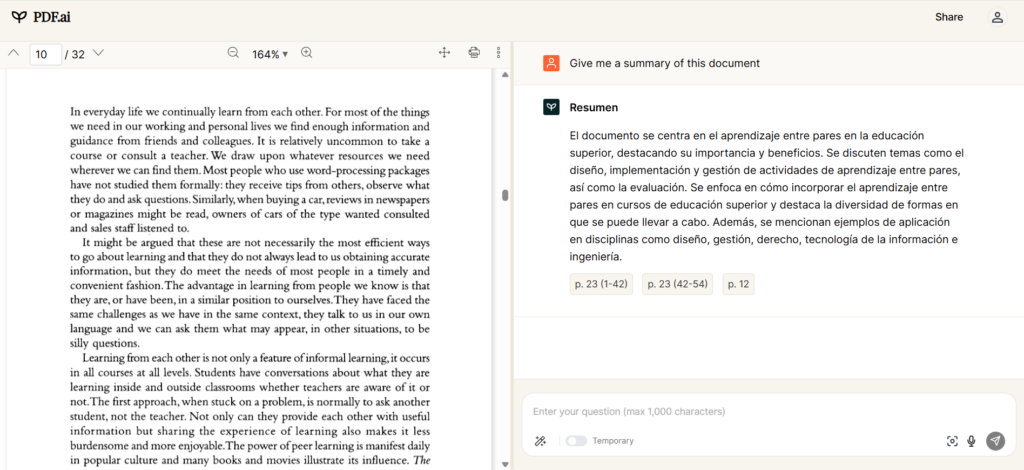
Task: Open the user account profile icon
Action: [x=997, y=17]
